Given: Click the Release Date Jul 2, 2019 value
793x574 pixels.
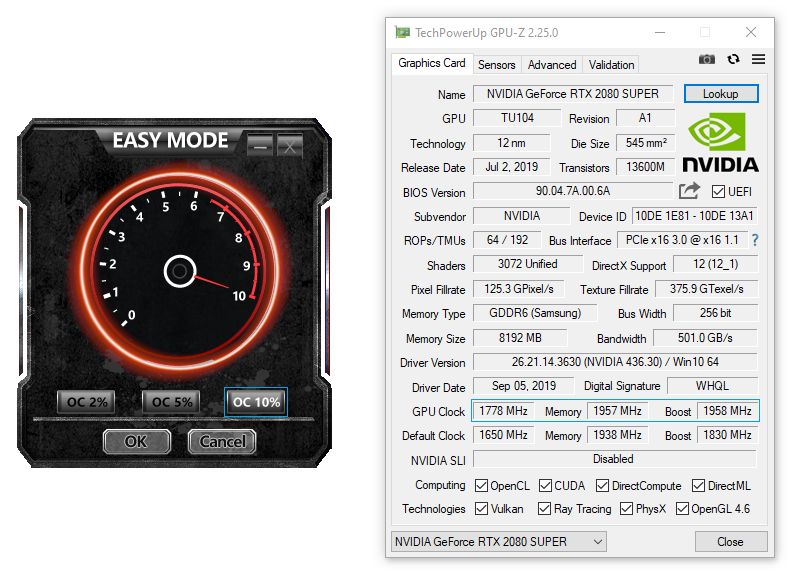Looking at the screenshot, I should coord(512,167).
